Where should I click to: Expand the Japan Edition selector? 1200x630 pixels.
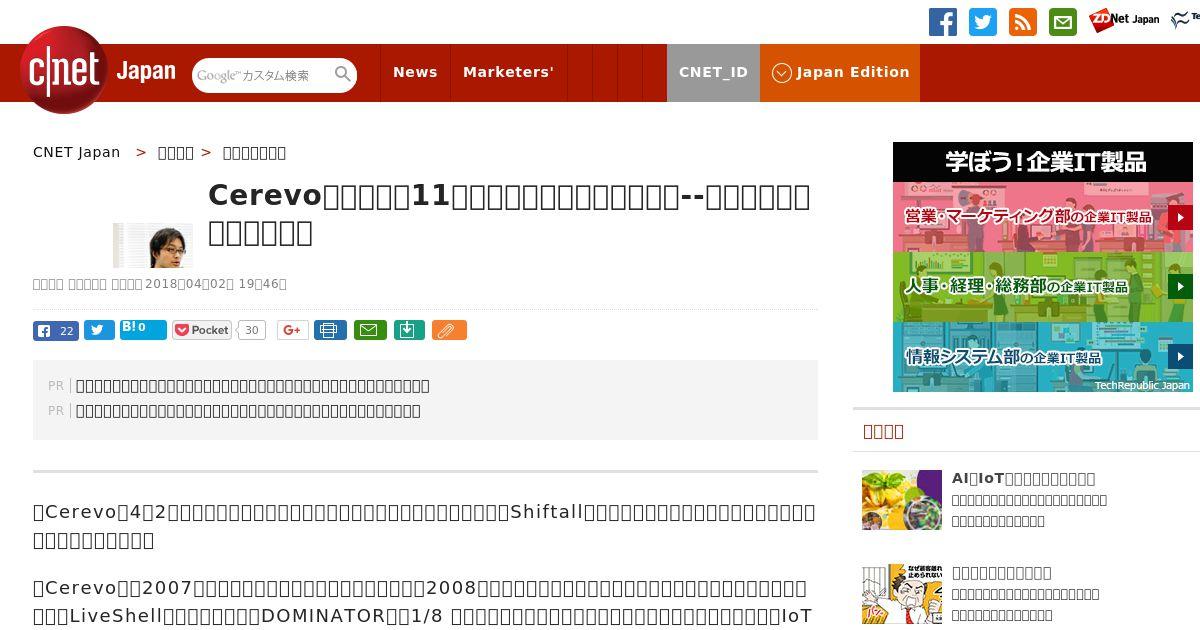coord(840,72)
